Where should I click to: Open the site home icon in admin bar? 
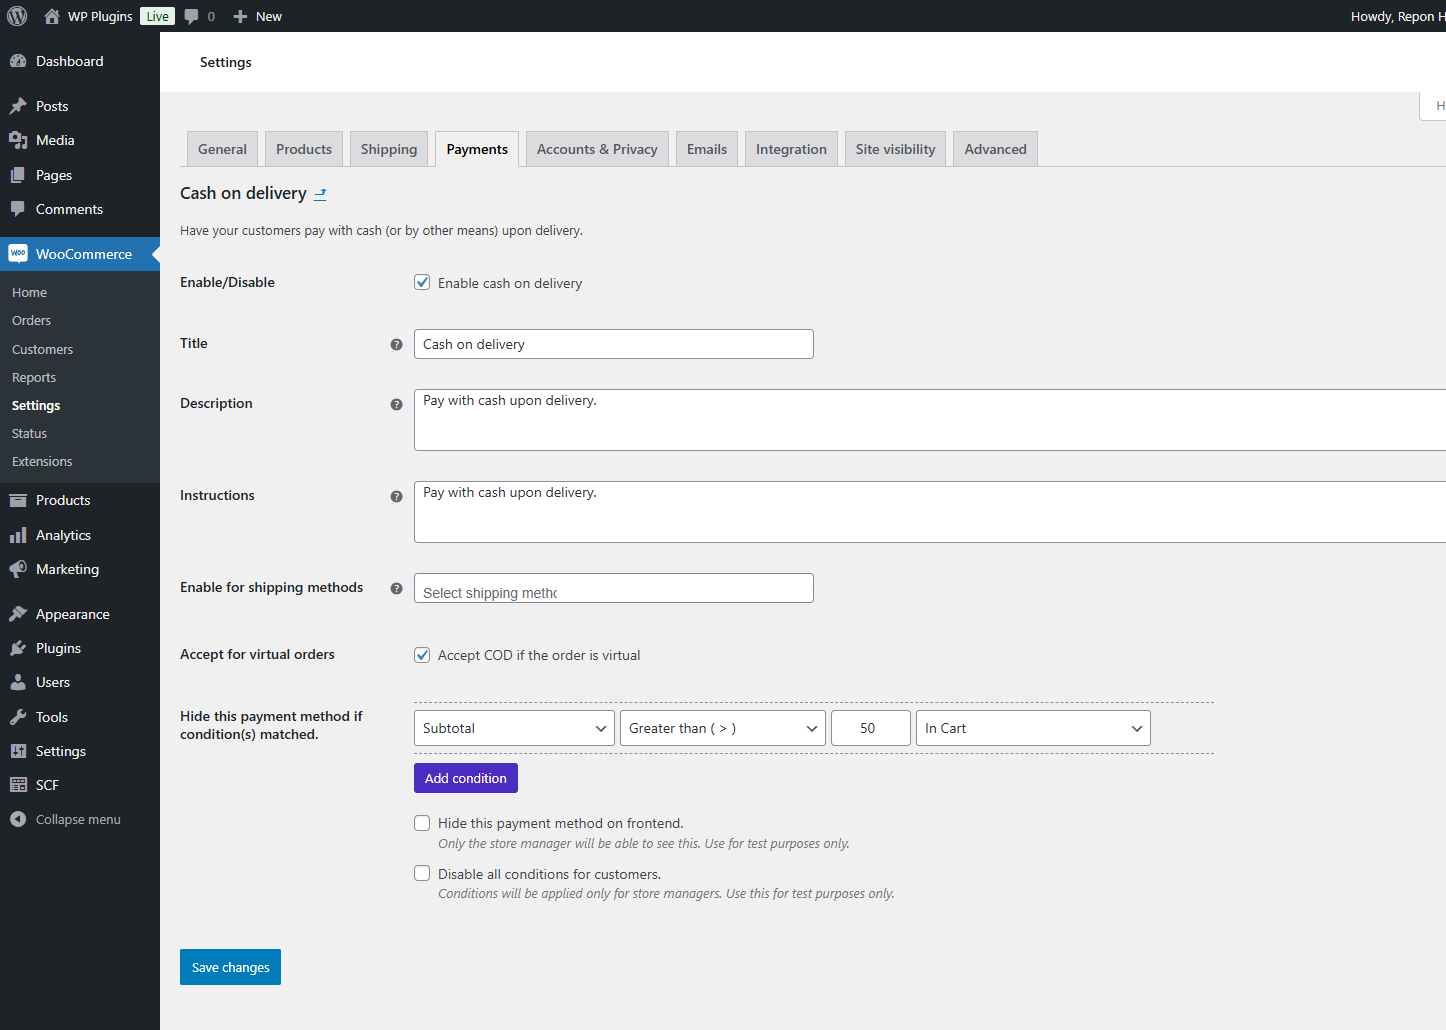pos(52,16)
